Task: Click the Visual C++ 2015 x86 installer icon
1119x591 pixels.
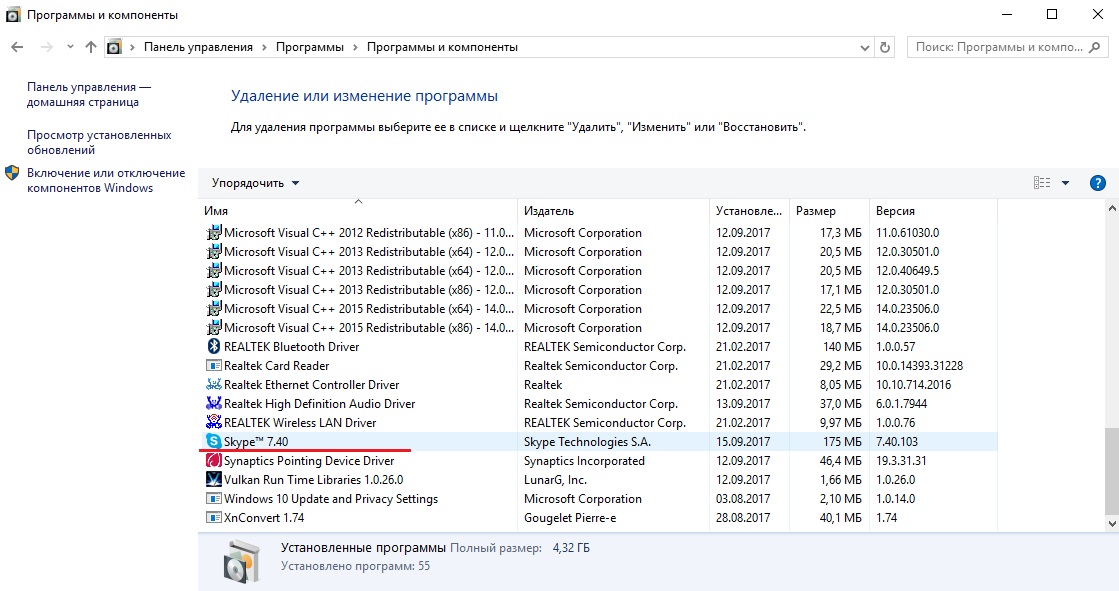Action: point(213,328)
